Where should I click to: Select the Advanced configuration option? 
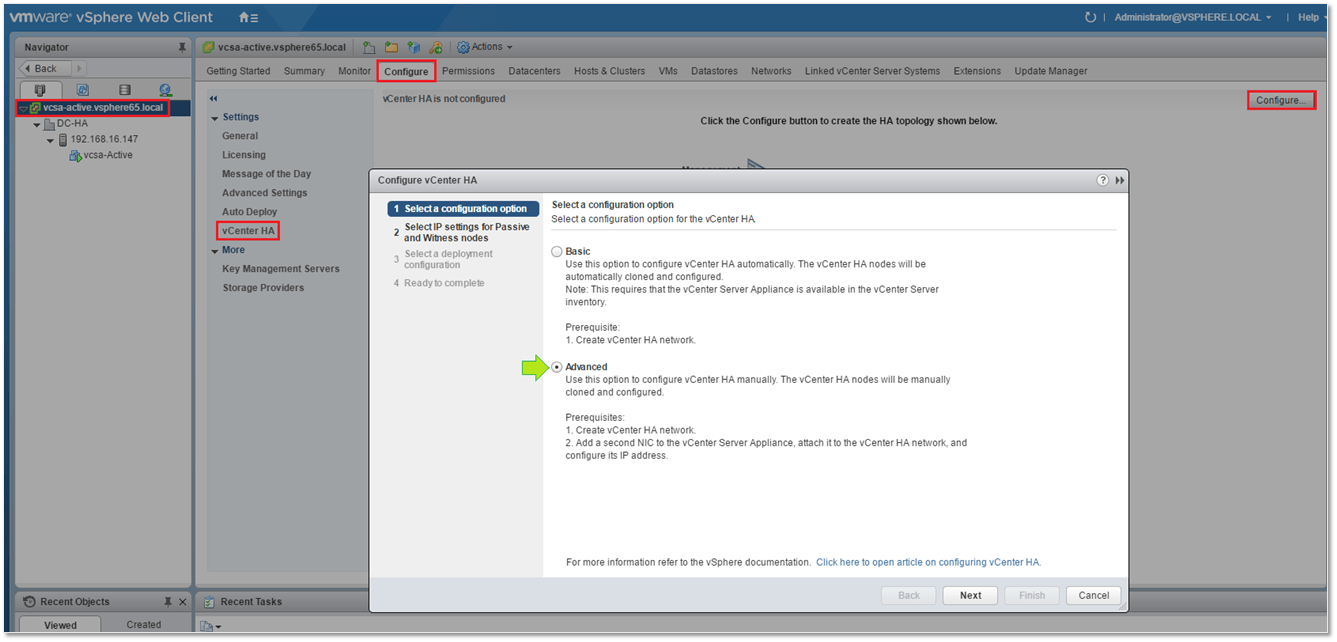tap(557, 367)
